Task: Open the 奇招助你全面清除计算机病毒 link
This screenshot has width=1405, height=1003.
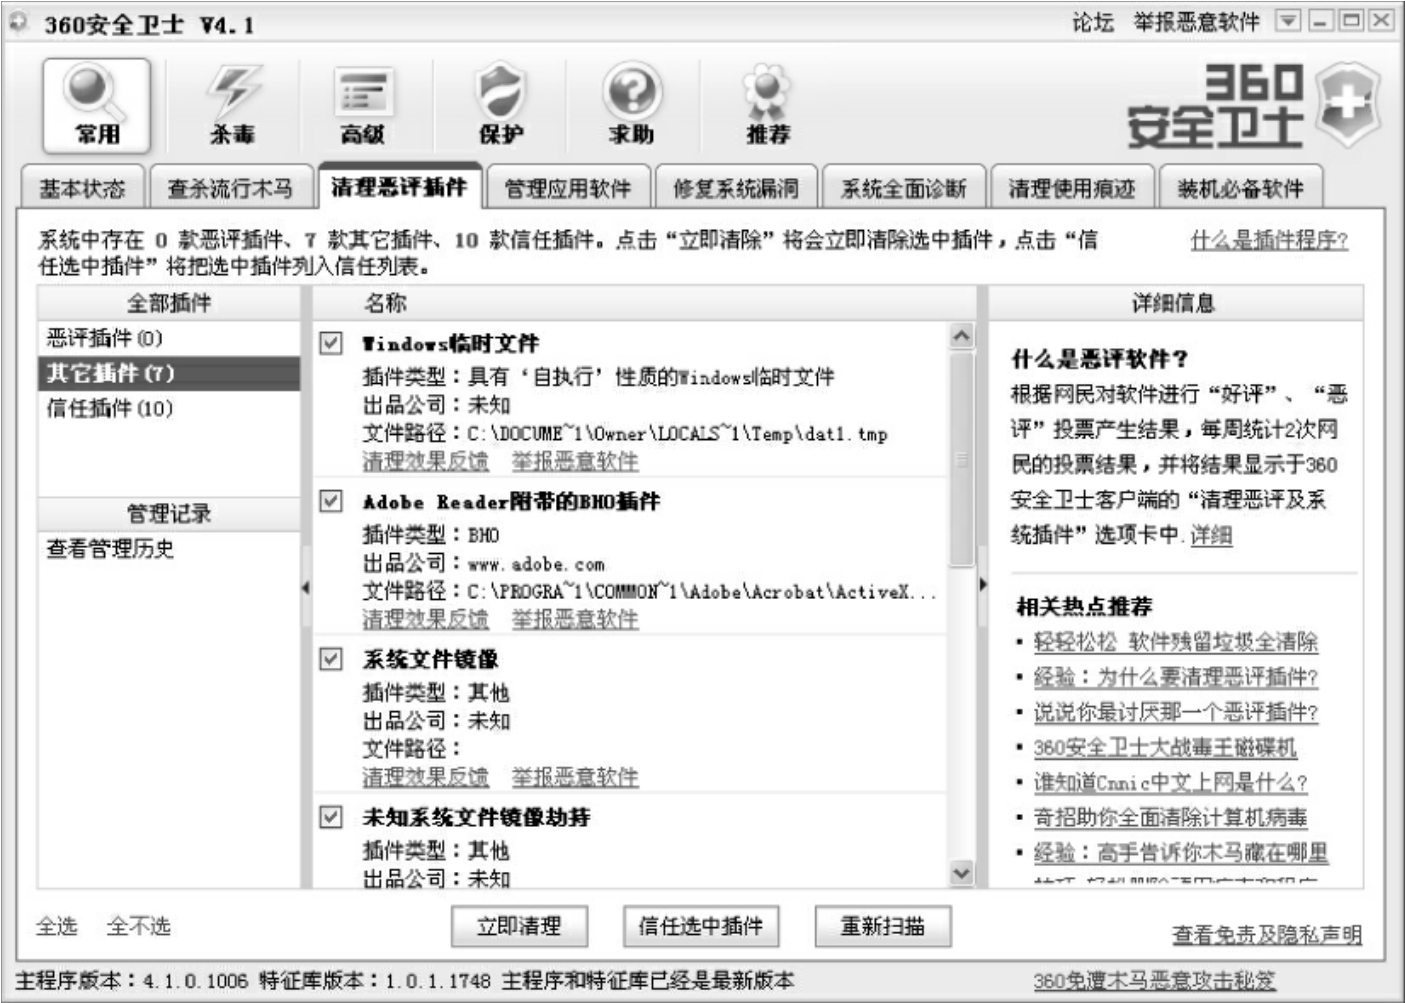Action: (1170, 817)
